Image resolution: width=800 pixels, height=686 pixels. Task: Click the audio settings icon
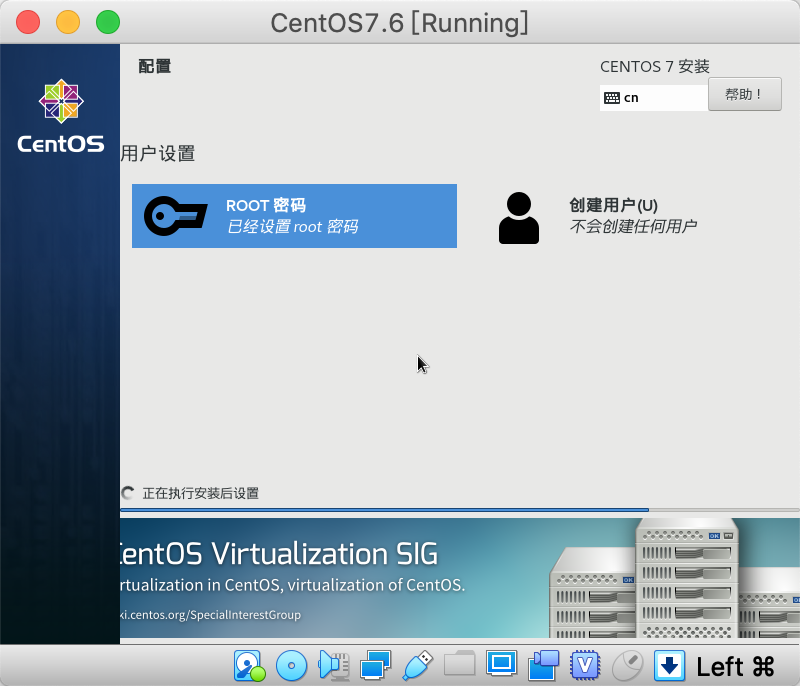[x=334, y=666]
